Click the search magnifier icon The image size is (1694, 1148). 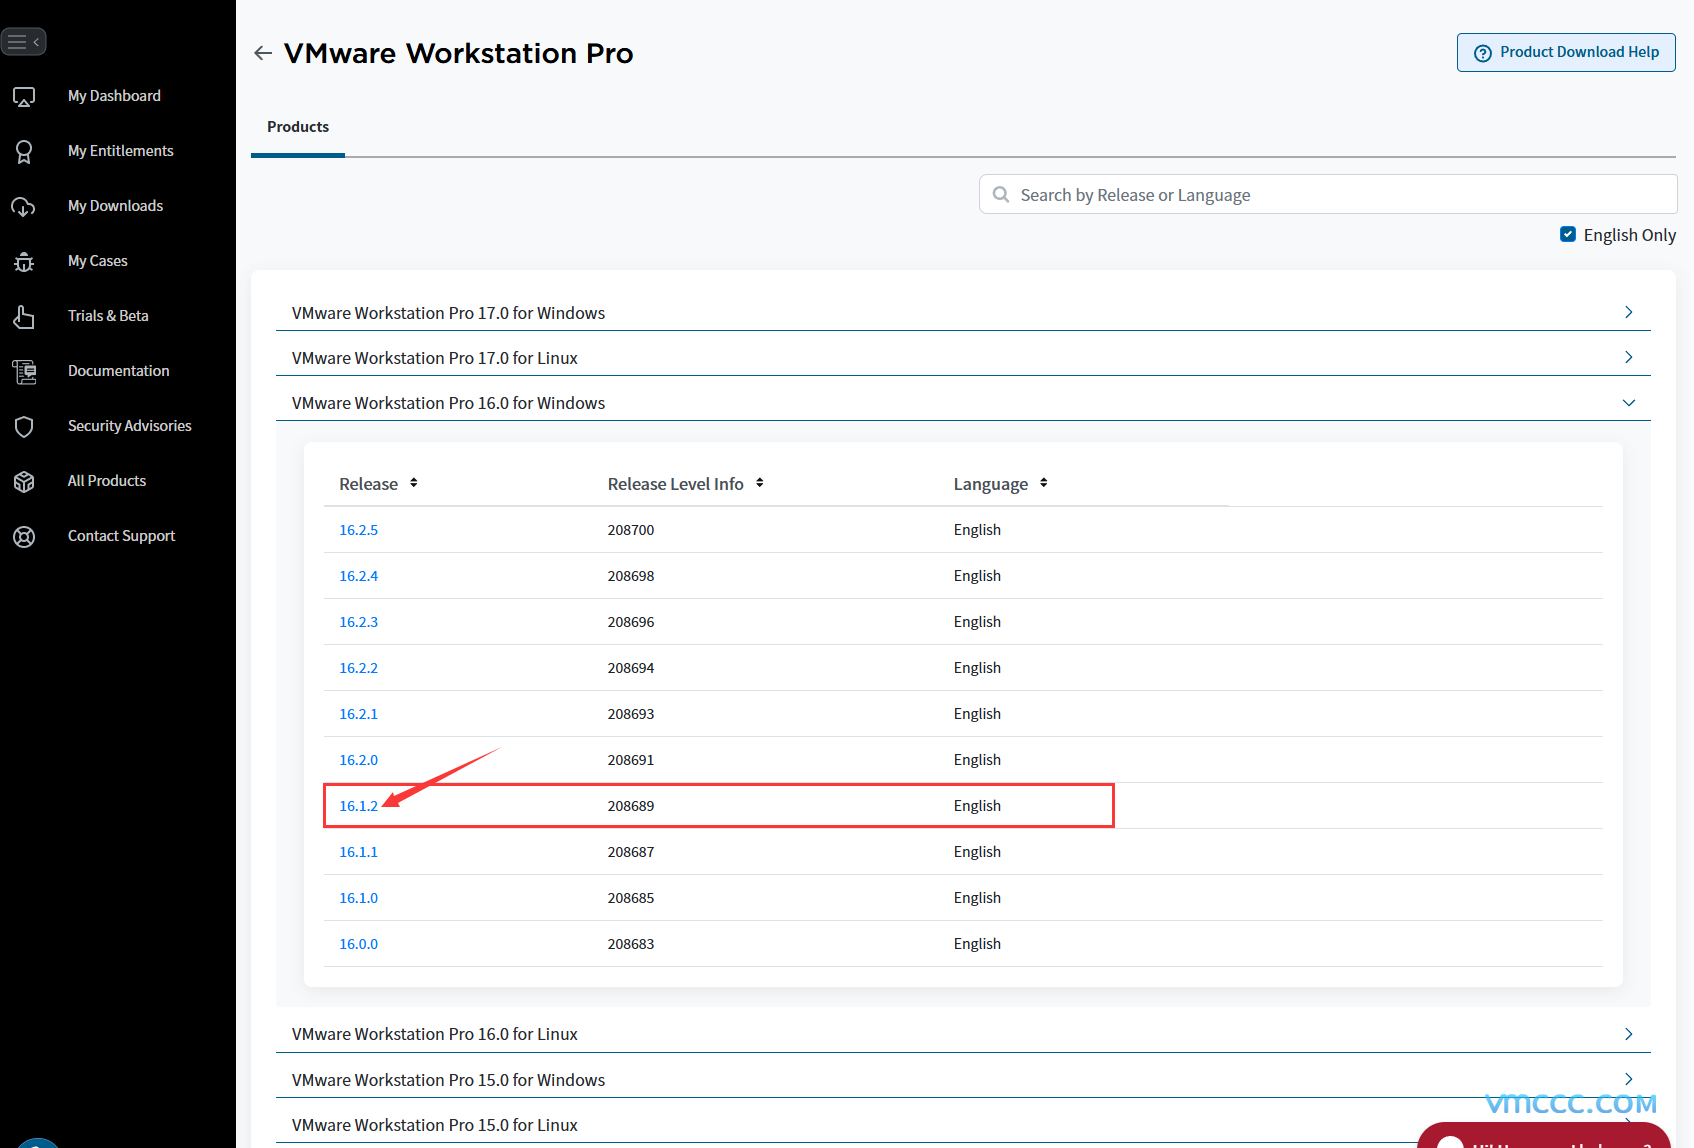[1000, 194]
